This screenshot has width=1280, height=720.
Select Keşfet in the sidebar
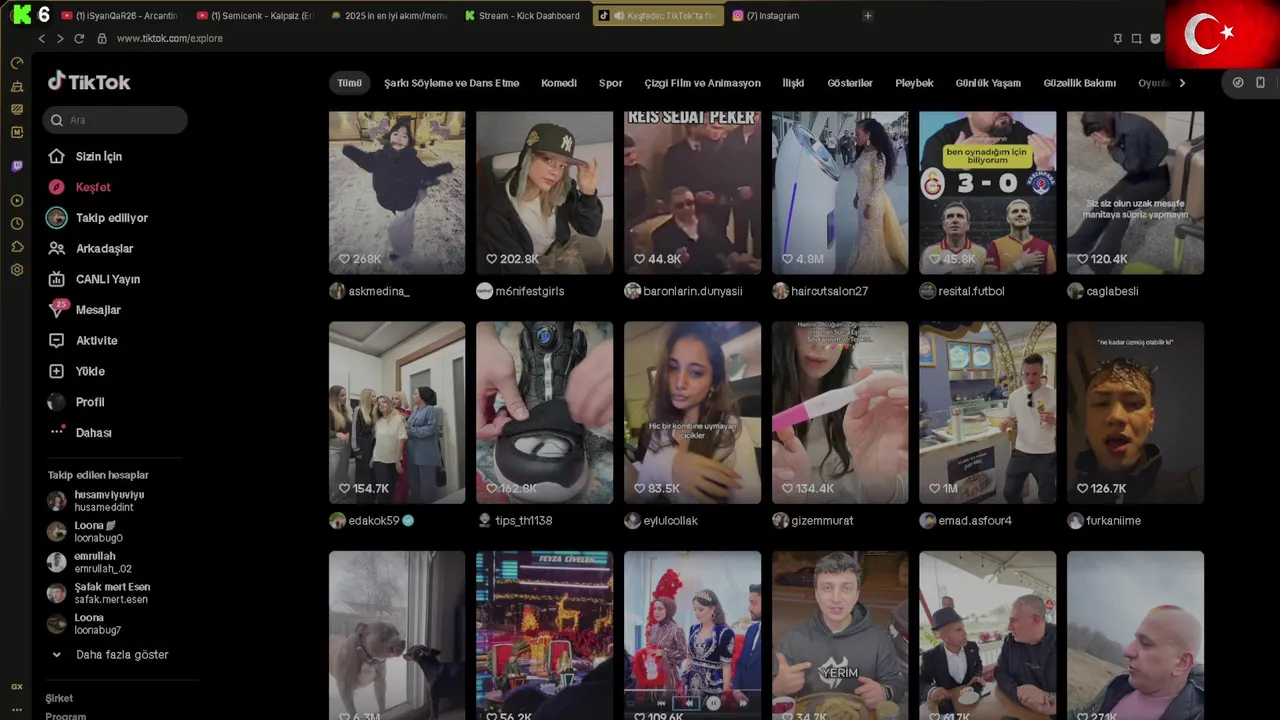(93, 187)
